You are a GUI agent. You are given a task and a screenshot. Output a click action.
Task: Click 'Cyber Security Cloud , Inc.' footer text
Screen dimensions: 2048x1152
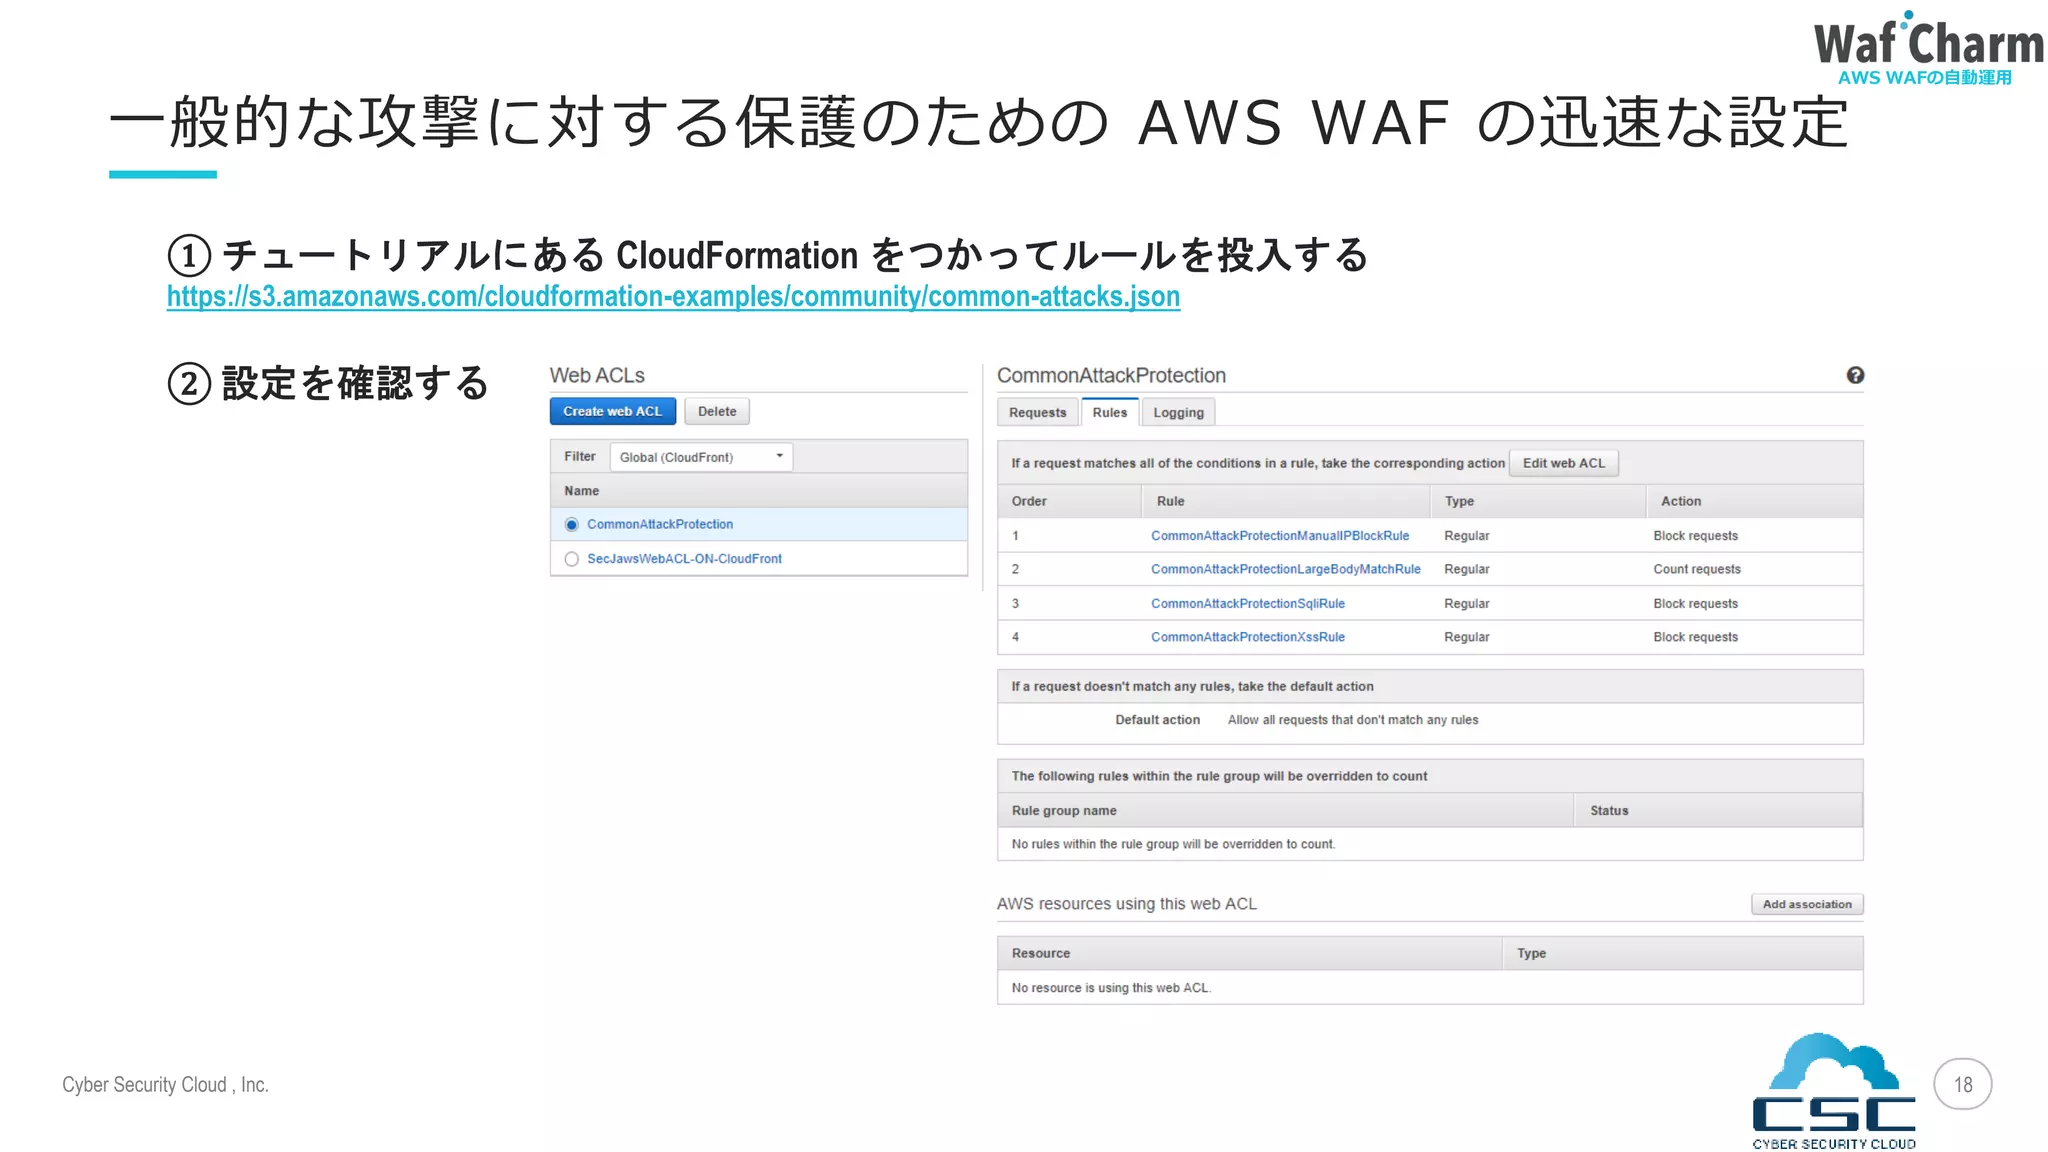click(x=165, y=1085)
